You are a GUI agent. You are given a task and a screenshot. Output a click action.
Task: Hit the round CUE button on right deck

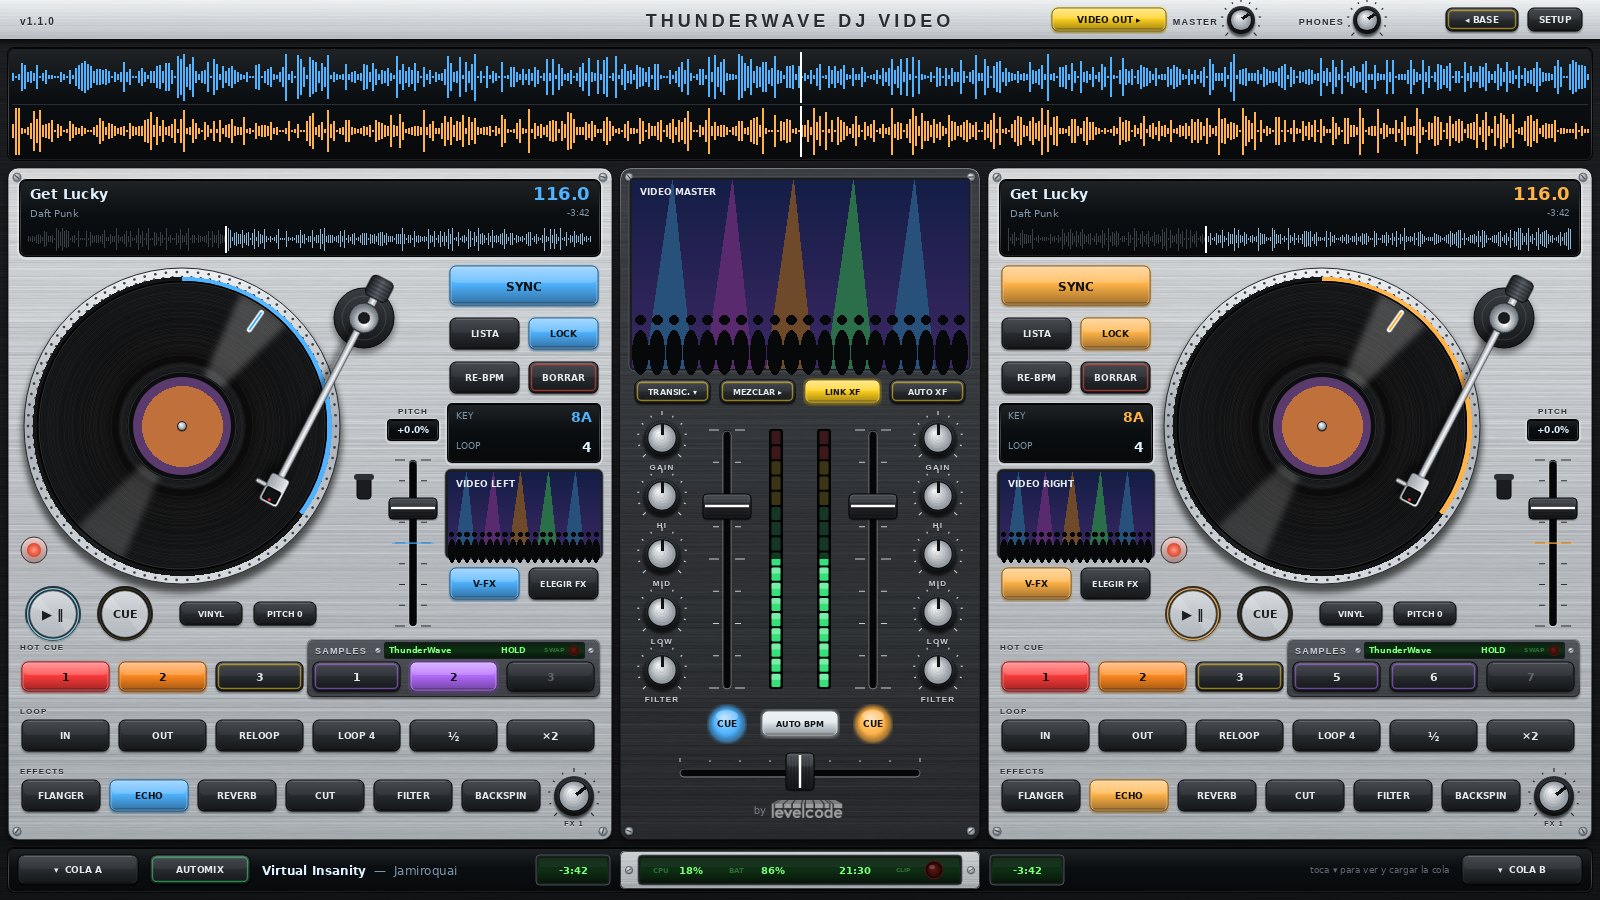coord(1265,614)
